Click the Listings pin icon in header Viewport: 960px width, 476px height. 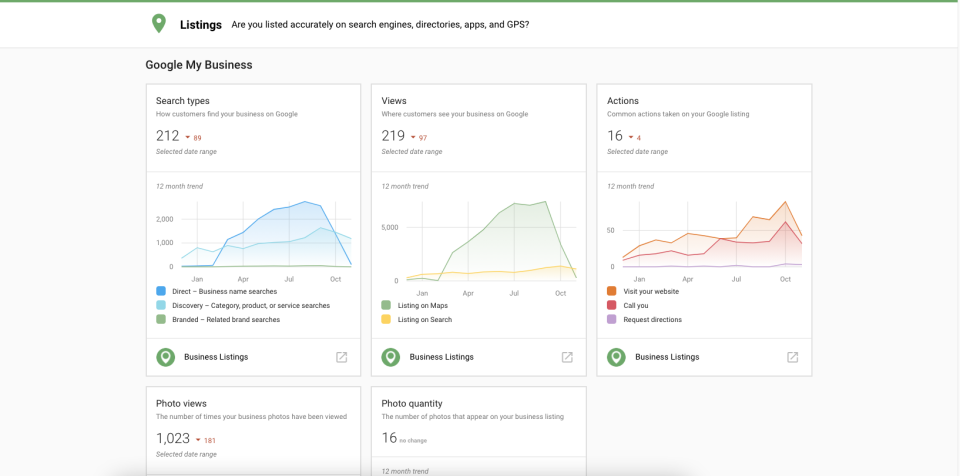tap(158, 24)
